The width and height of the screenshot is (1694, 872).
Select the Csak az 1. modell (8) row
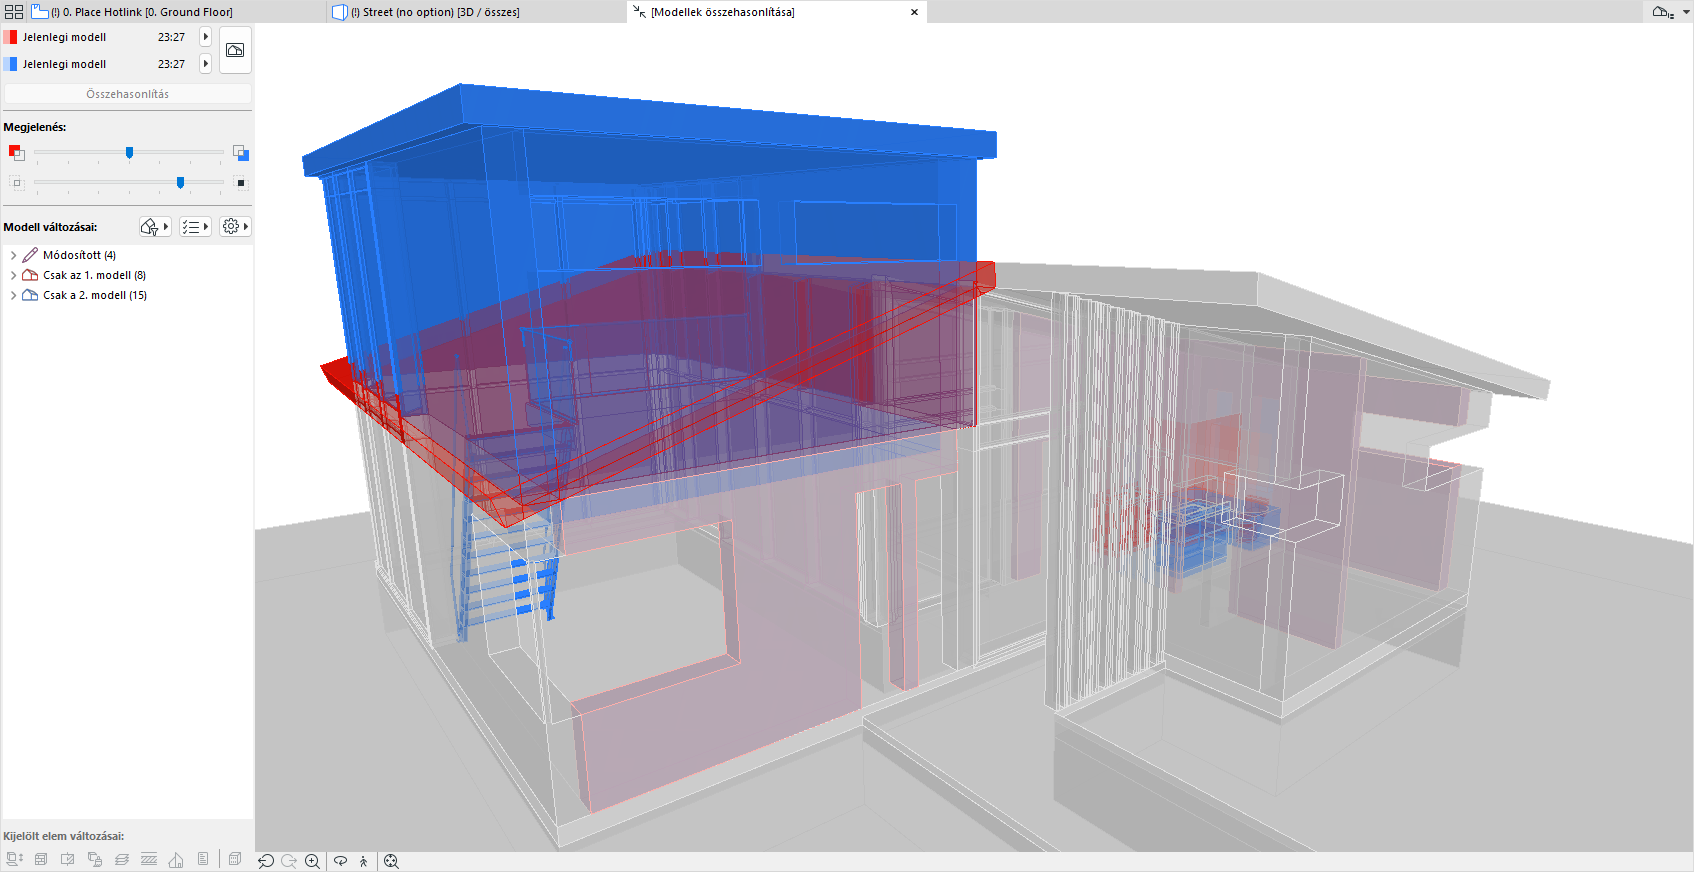pos(128,276)
